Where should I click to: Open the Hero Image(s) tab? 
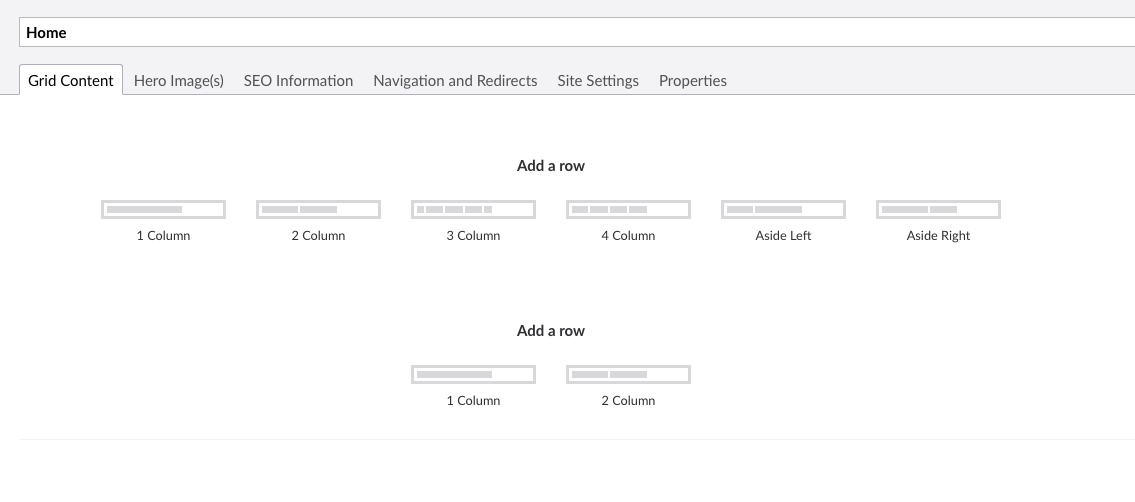coord(179,81)
